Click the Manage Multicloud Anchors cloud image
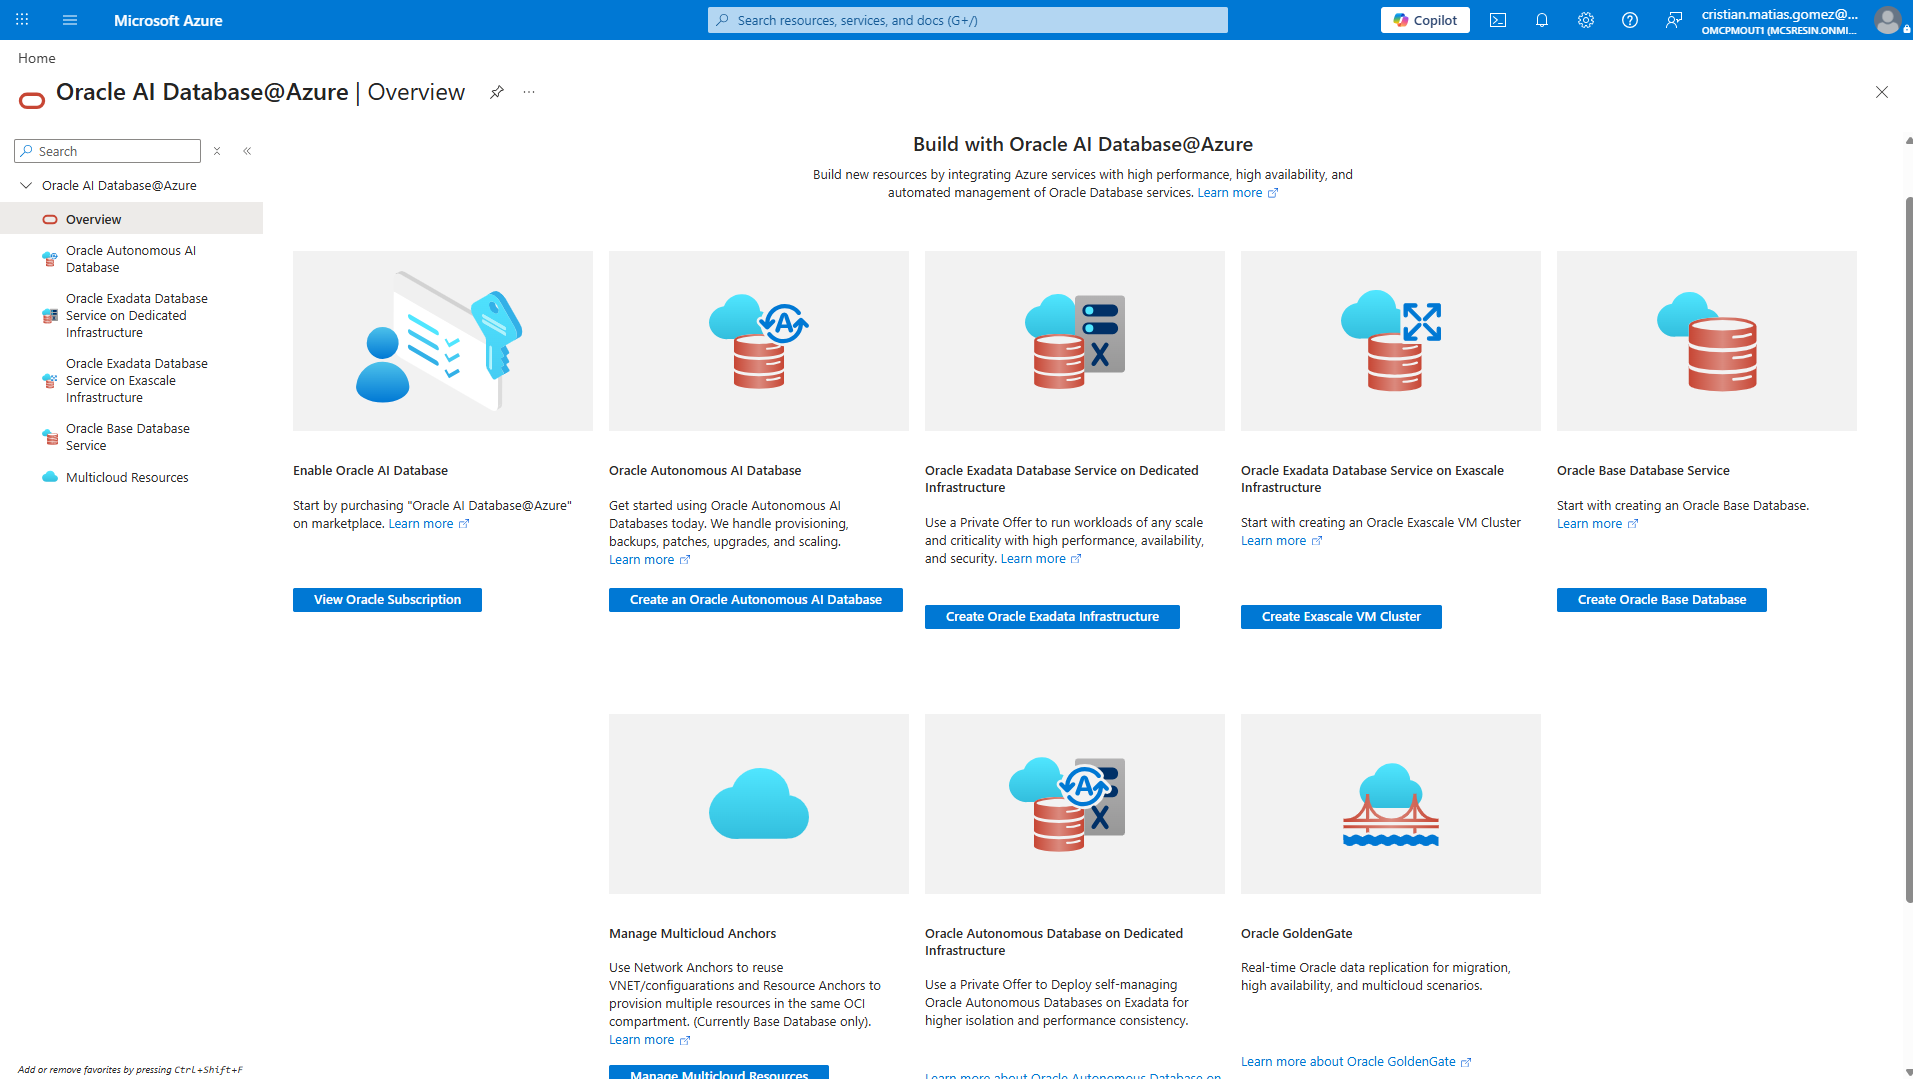 click(759, 804)
